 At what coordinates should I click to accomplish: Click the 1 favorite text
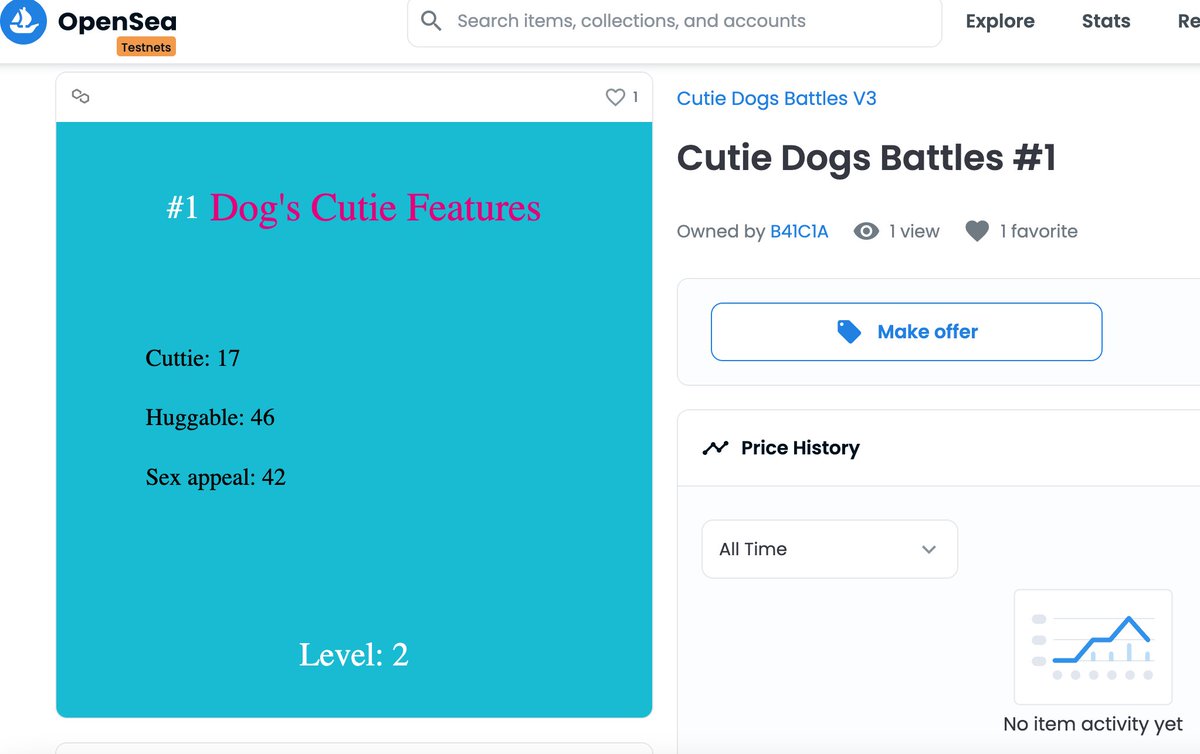tap(1039, 231)
